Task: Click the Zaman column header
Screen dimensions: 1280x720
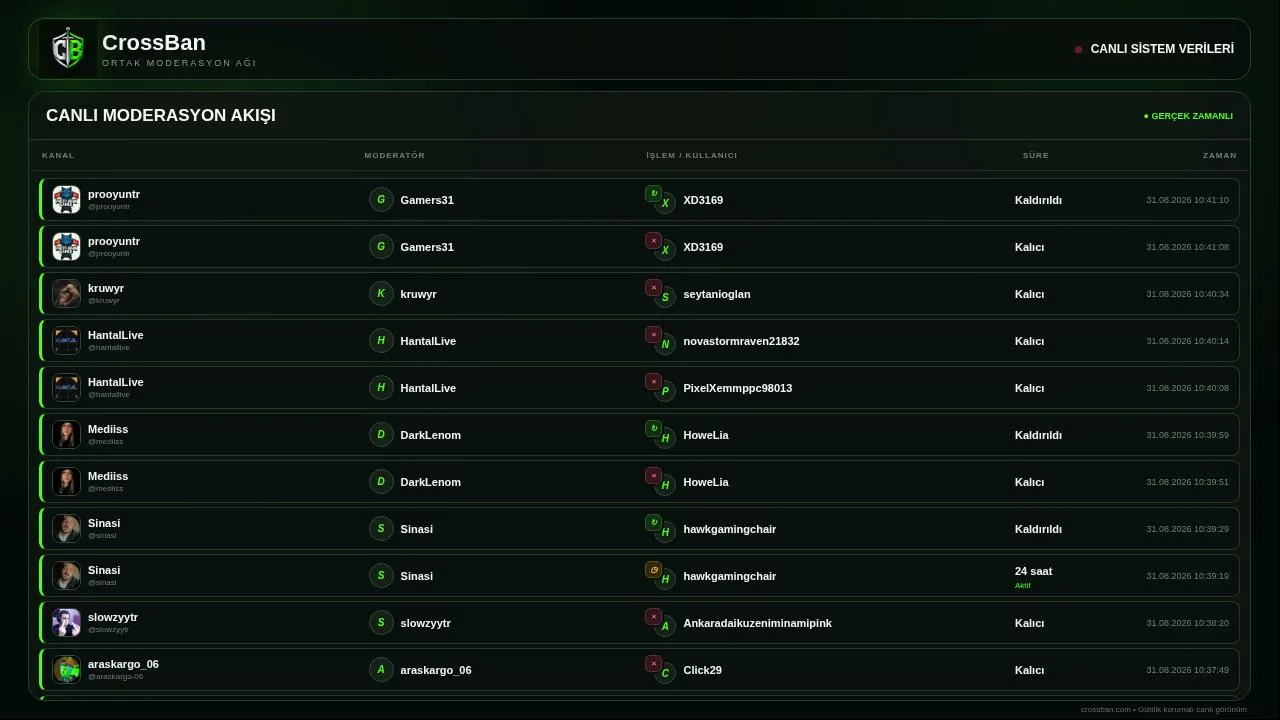Action: pos(1220,155)
